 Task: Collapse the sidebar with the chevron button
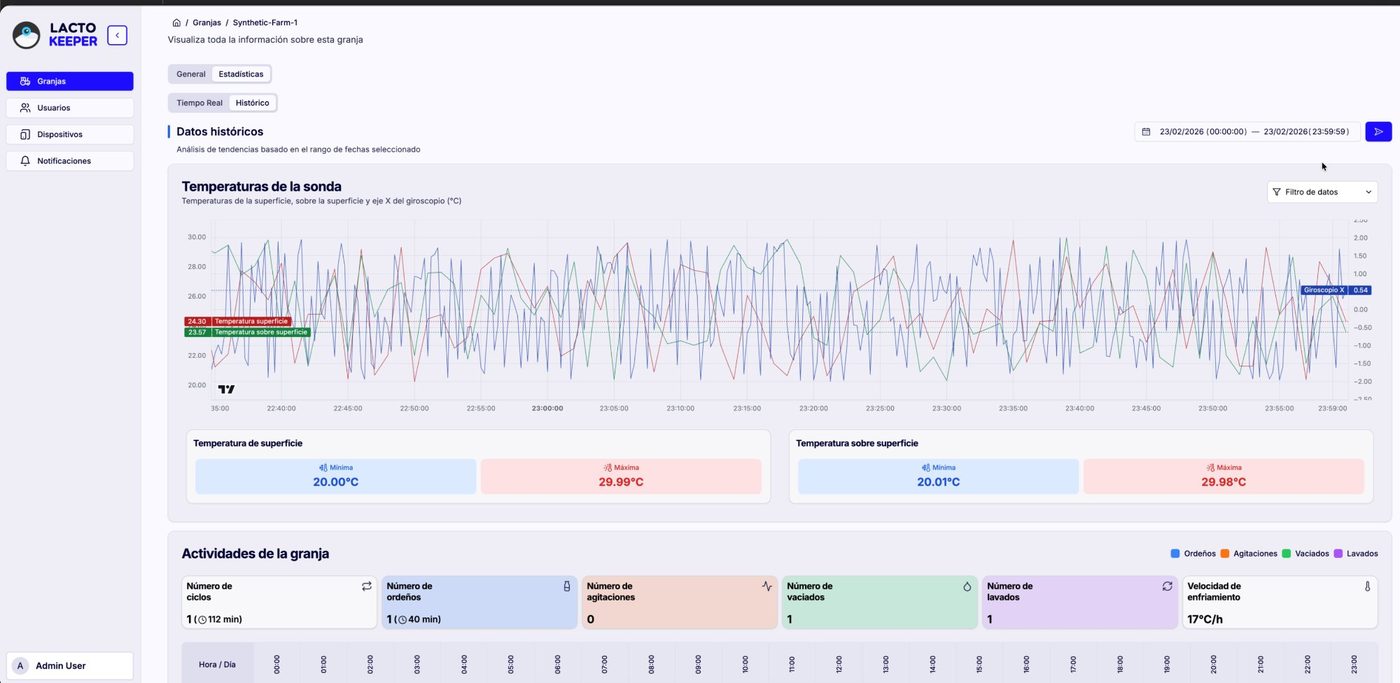117,35
